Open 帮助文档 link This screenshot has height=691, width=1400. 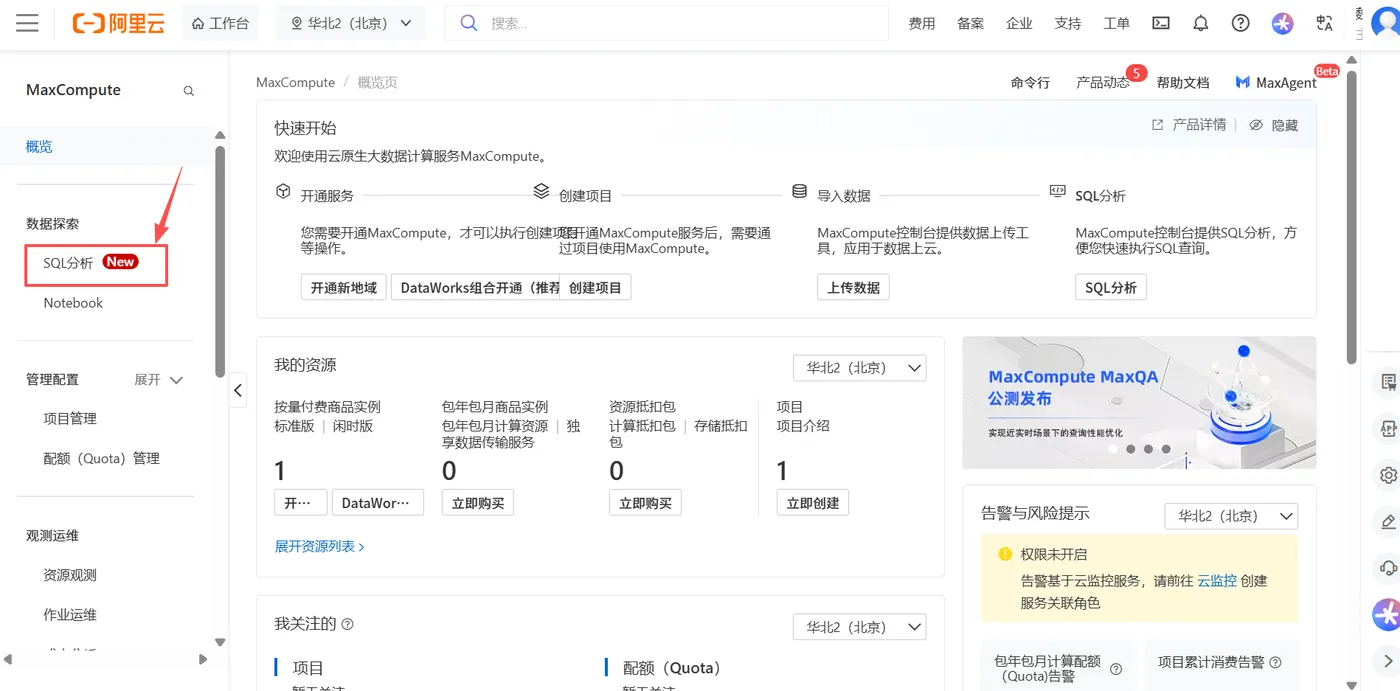tap(1183, 83)
